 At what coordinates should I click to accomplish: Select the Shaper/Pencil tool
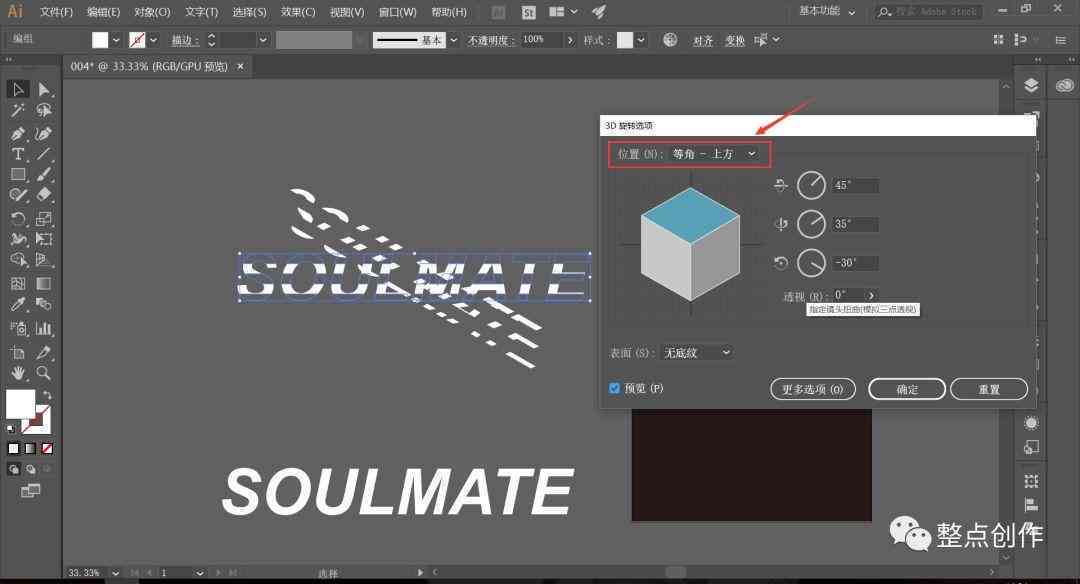pyautogui.click(x=18, y=195)
